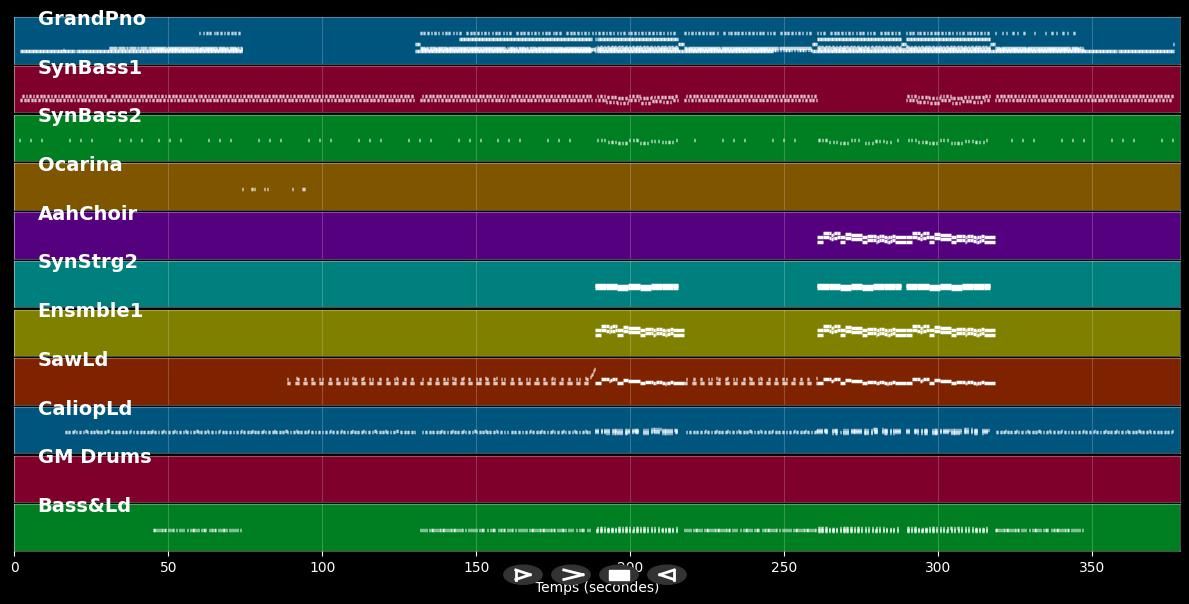Expand the SynStrg2 track lane
The height and width of the screenshot is (604, 1189).
pyautogui.click(x=87, y=261)
